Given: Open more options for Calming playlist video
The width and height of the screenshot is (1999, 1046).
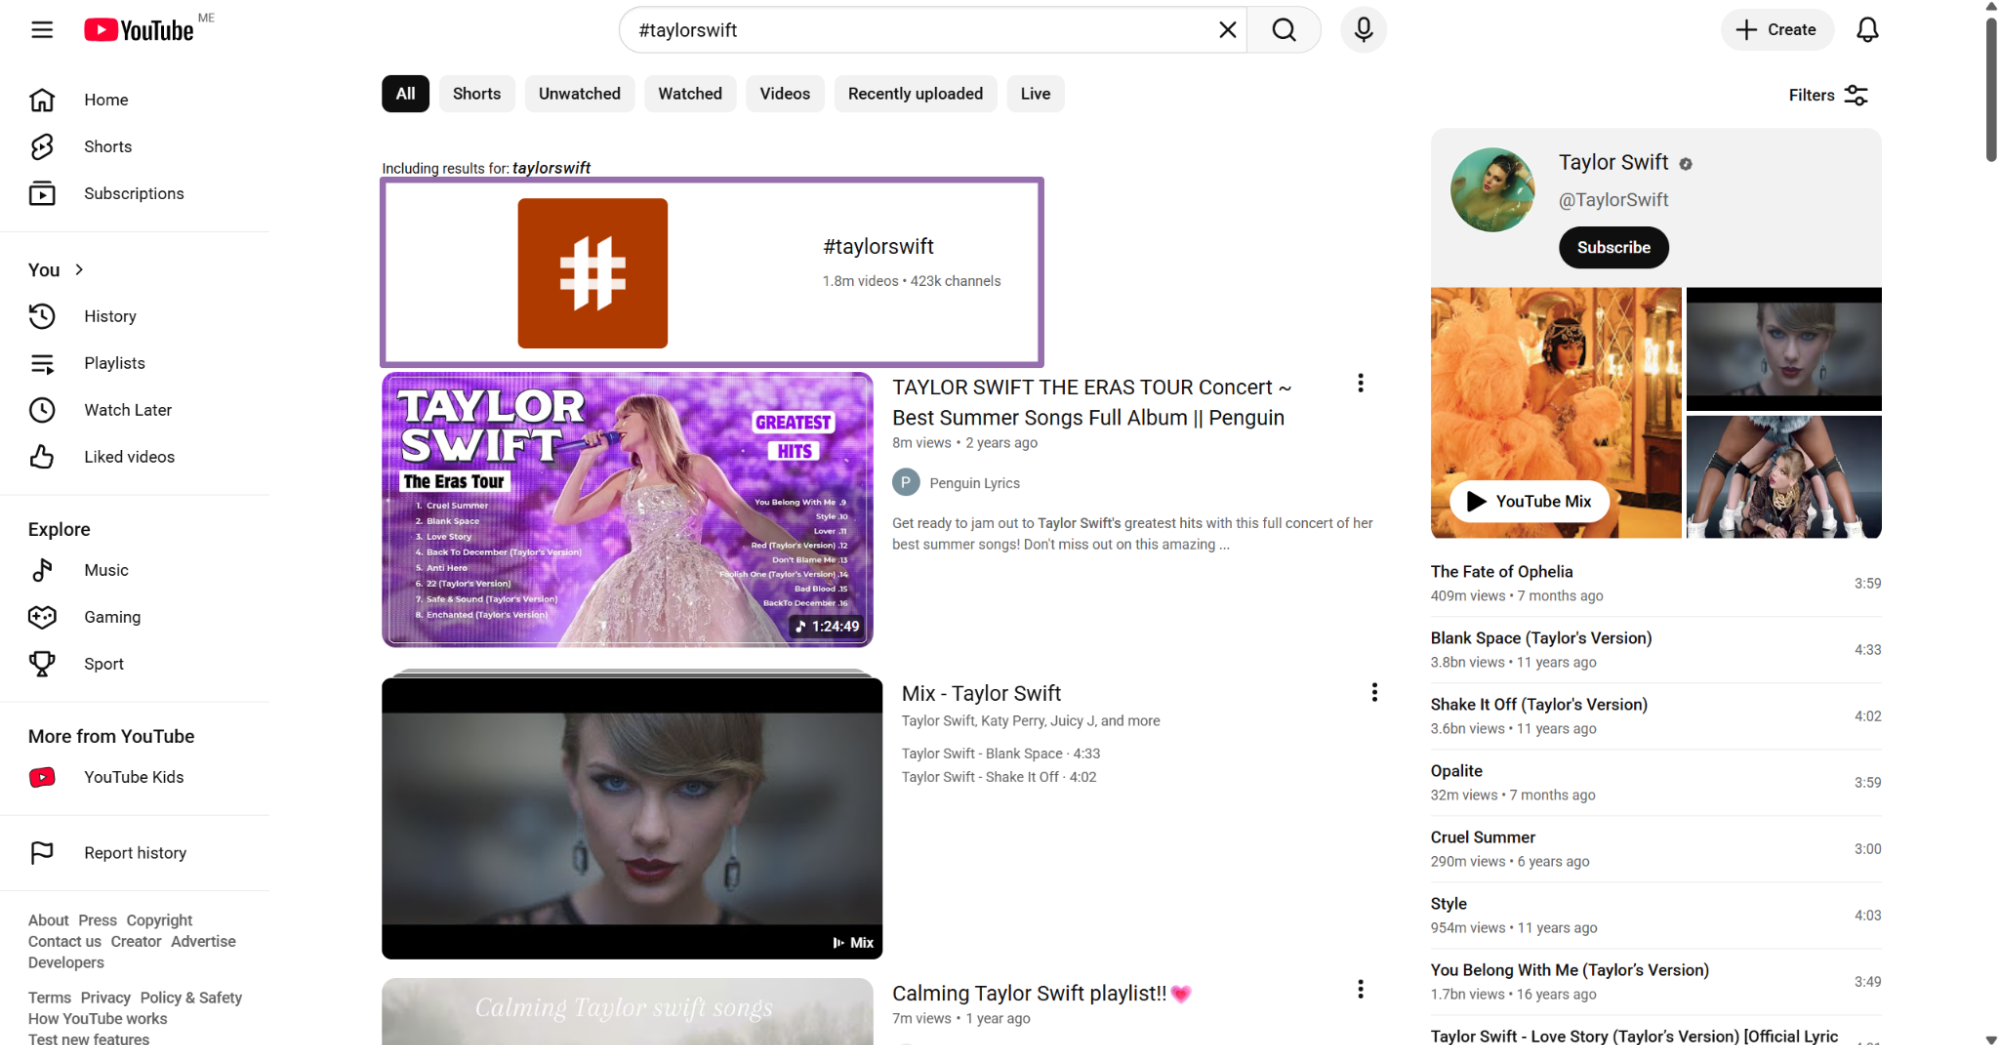Looking at the screenshot, I should pos(1360,990).
